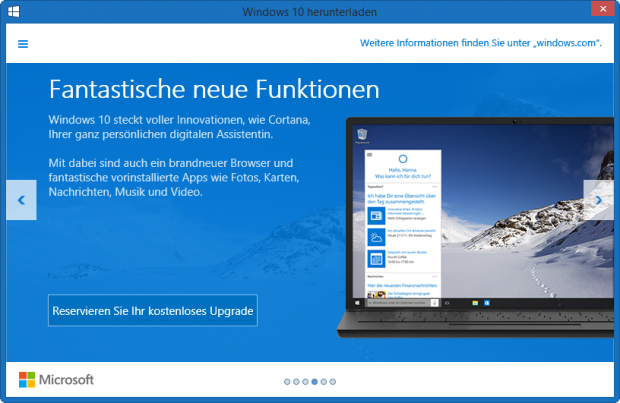Click the Microsoft logo
Image resolution: width=620 pixels, height=403 pixels.
click(56, 380)
